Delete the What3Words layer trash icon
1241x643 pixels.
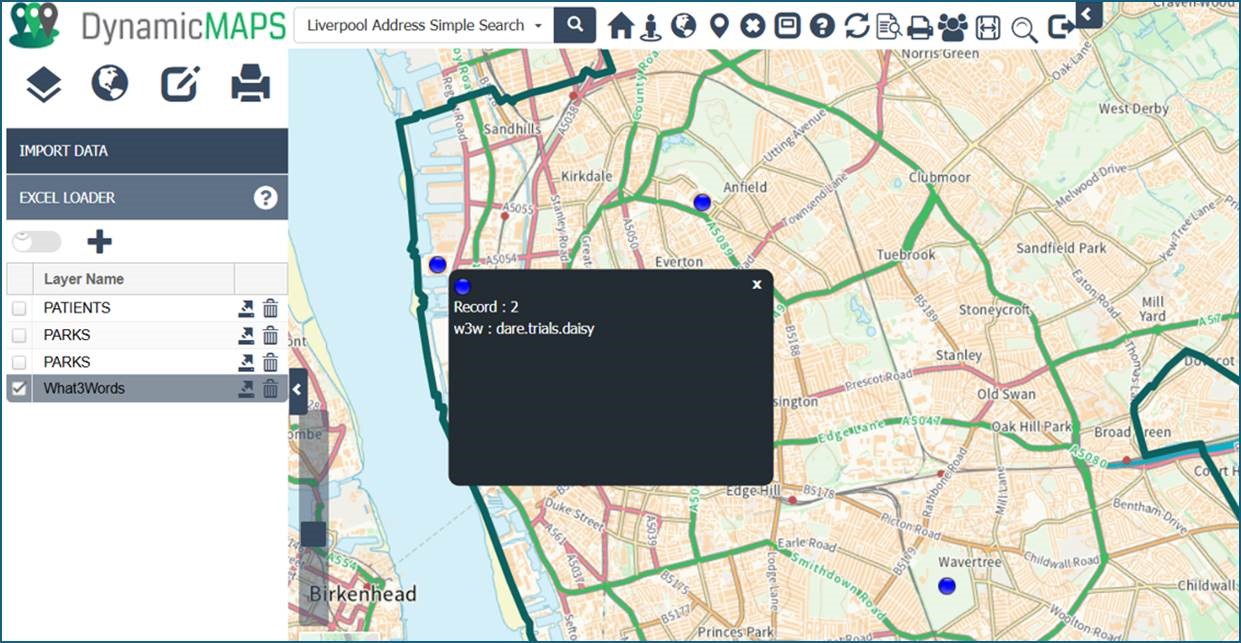click(x=271, y=389)
